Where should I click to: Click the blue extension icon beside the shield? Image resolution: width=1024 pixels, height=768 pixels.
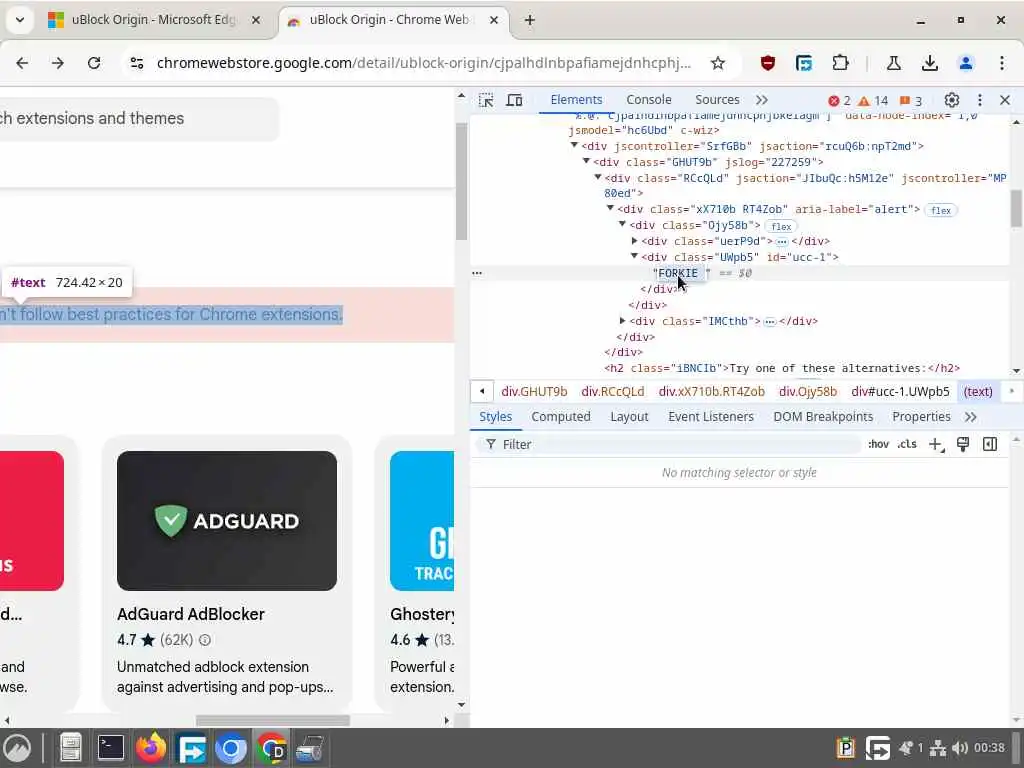804,63
